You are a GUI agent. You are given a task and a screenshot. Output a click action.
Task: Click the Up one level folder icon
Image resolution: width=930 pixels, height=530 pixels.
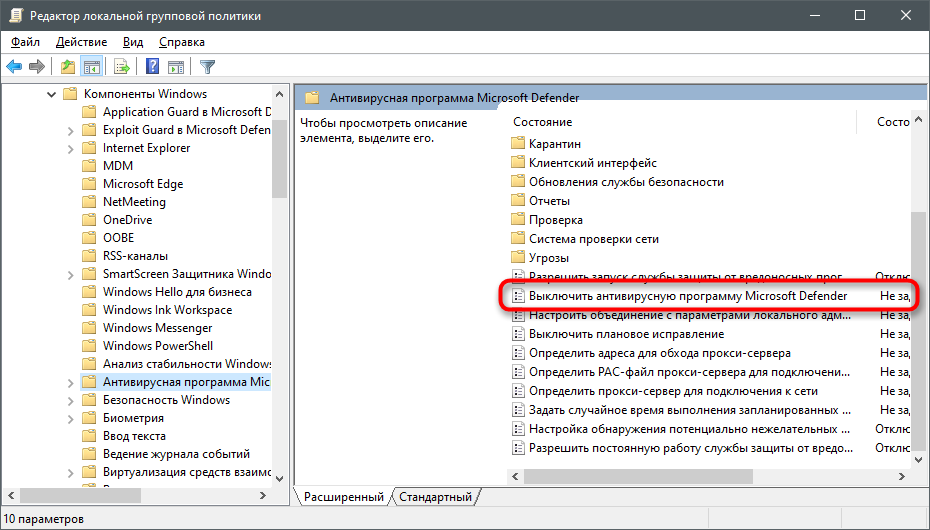tap(68, 67)
